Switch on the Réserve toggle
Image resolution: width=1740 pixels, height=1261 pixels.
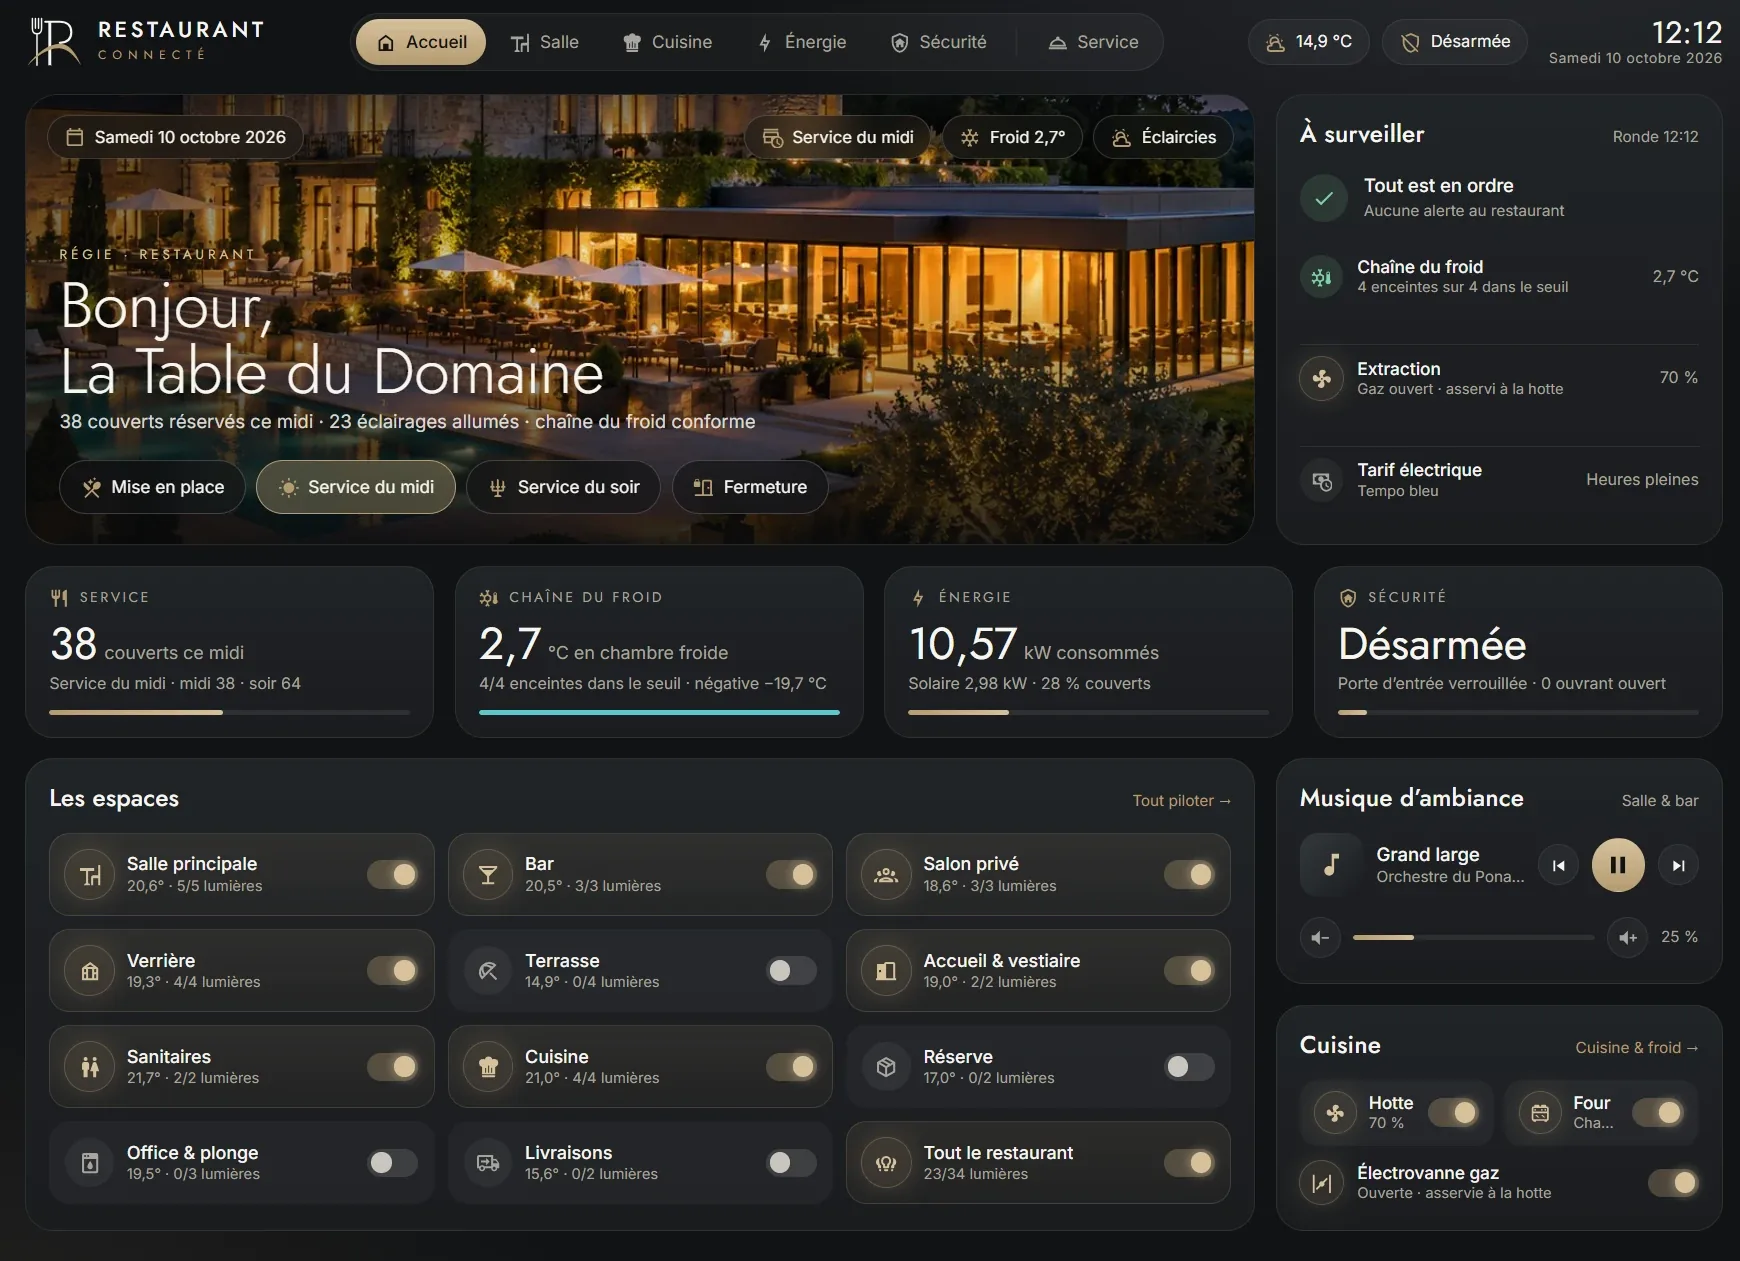(x=1189, y=1067)
